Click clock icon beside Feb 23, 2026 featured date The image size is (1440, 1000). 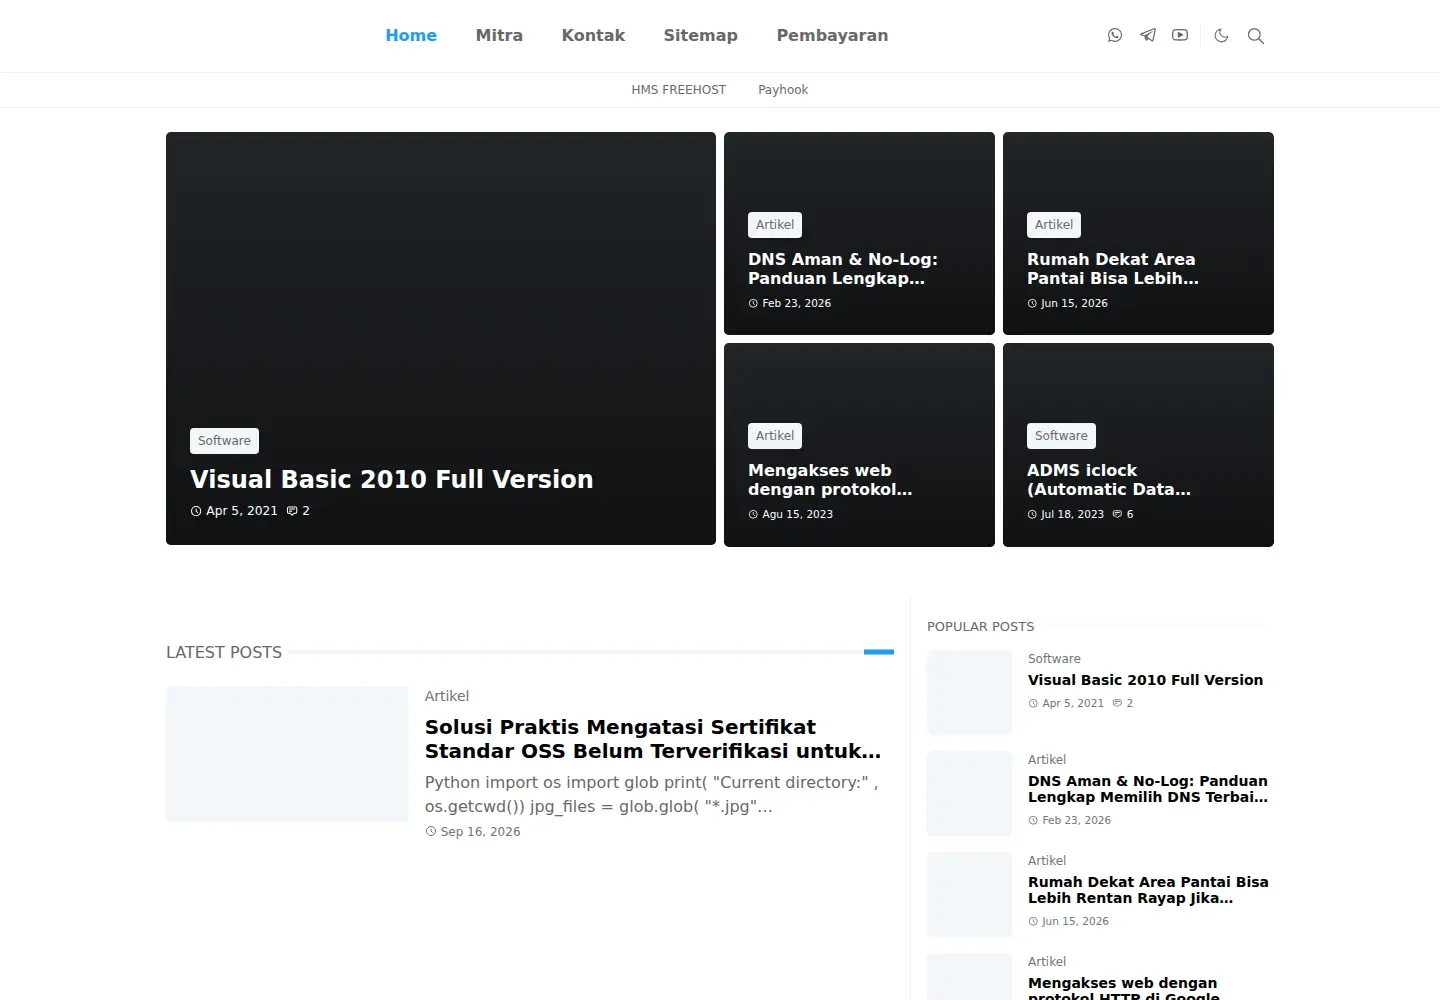point(753,303)
